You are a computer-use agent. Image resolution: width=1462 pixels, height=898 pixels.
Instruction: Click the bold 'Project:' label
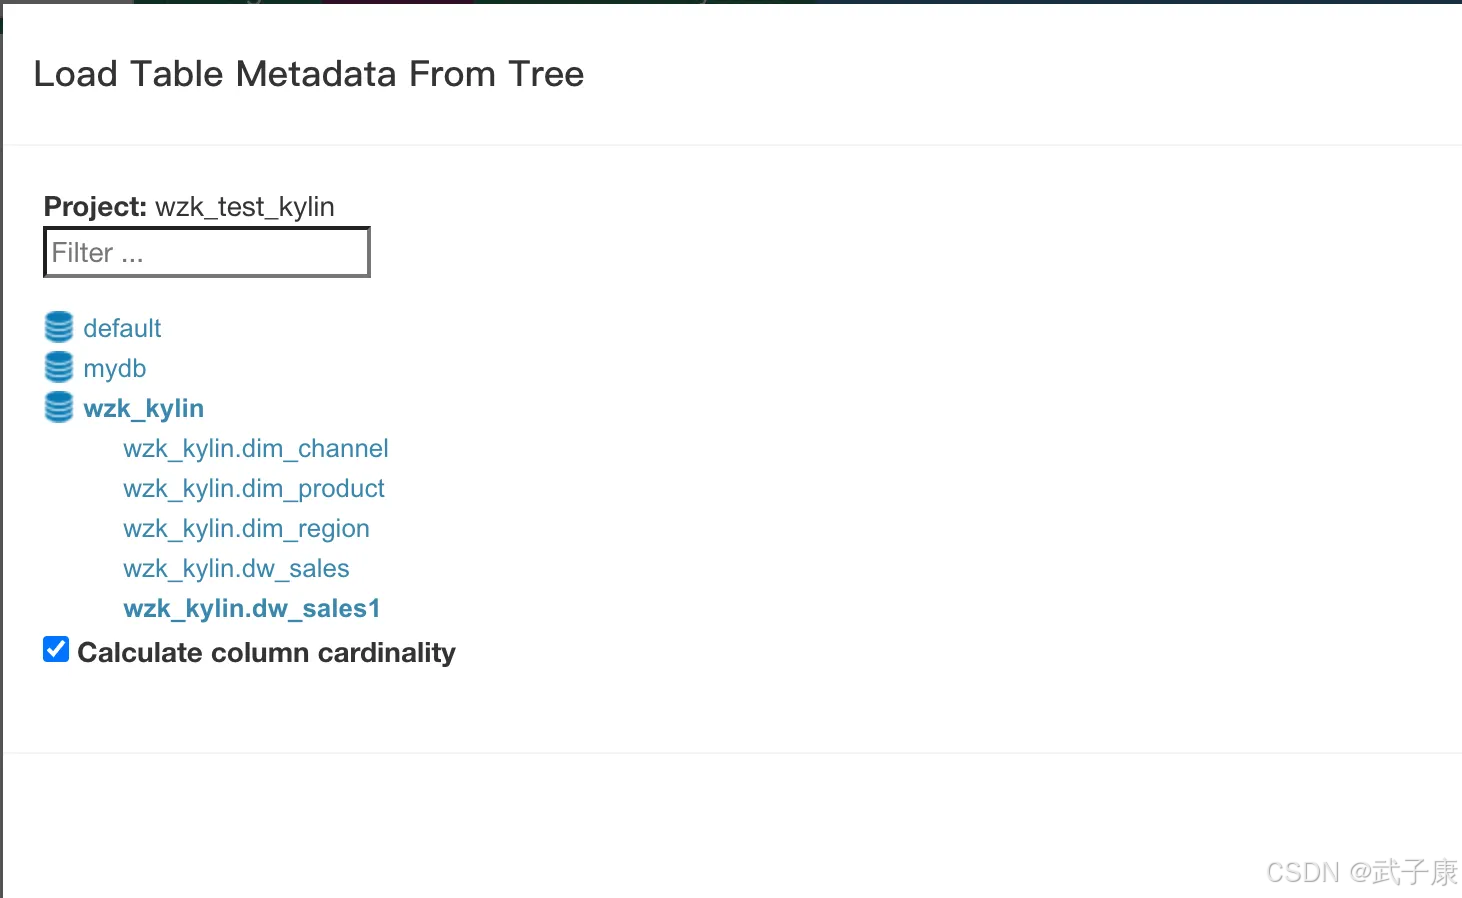click(95, 207)
